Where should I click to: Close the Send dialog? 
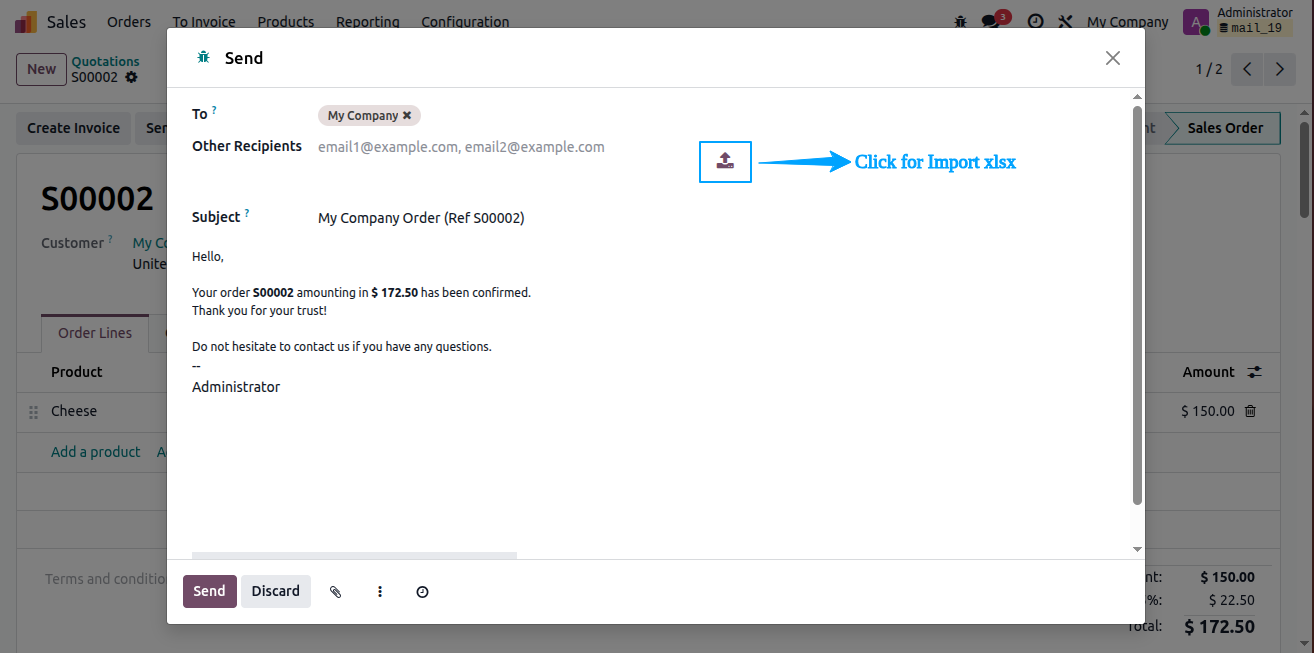click(1112, 58)
